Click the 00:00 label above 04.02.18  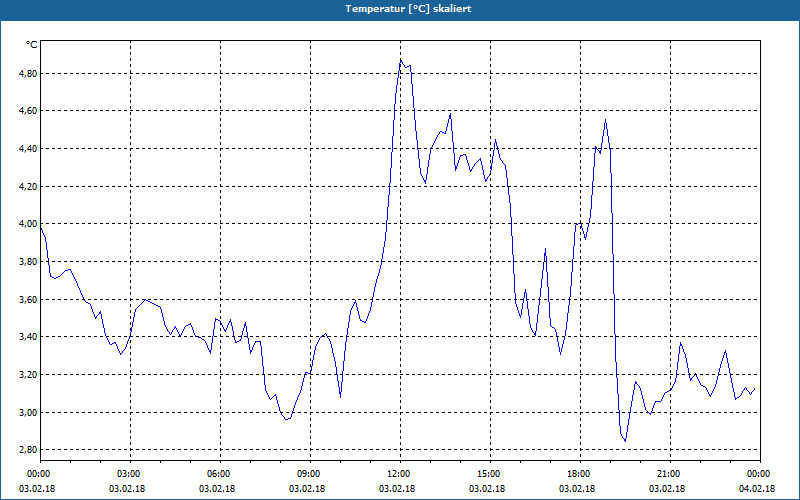click(760, 474)
